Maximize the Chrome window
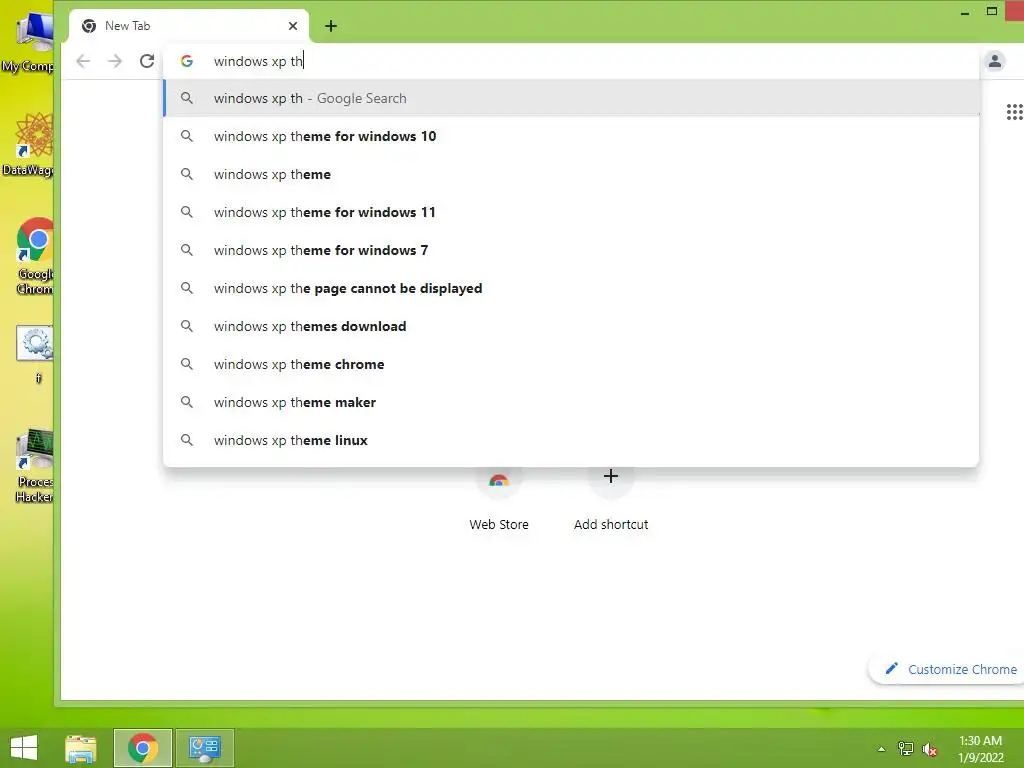 pos(991,12)
